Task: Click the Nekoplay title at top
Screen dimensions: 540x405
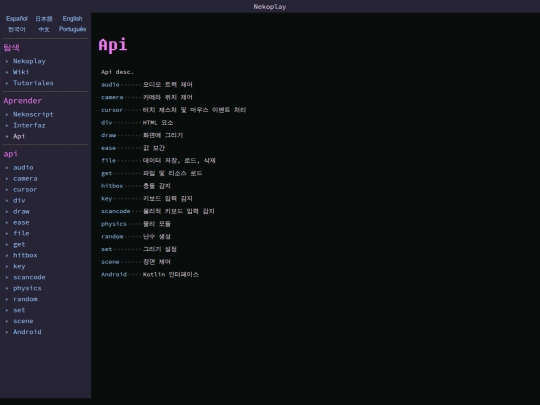Action: [x=270, y=7]
